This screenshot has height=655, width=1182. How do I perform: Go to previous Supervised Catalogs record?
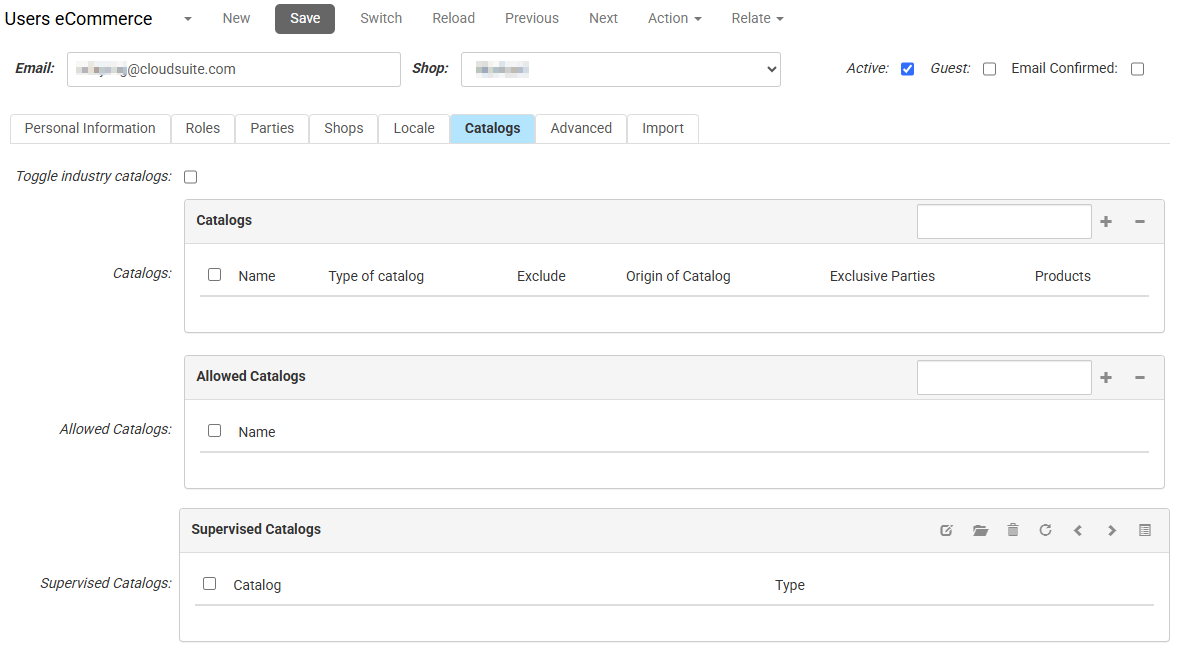click(1078, 530)
